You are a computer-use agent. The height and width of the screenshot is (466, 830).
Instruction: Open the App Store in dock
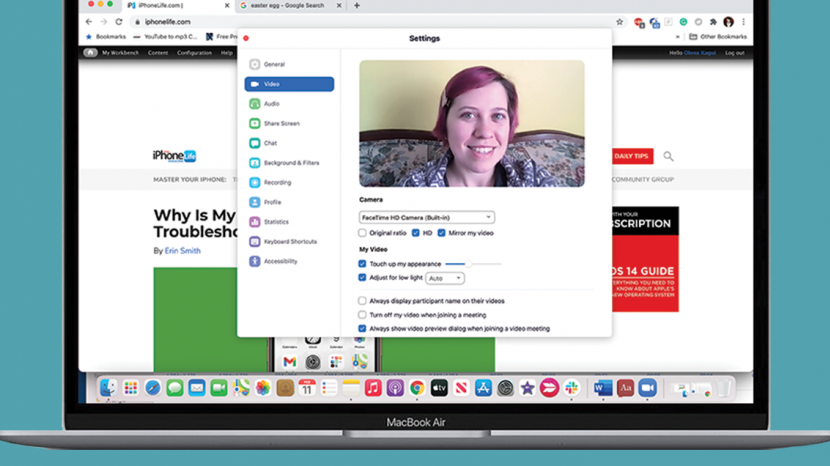(x=483, y=388)
